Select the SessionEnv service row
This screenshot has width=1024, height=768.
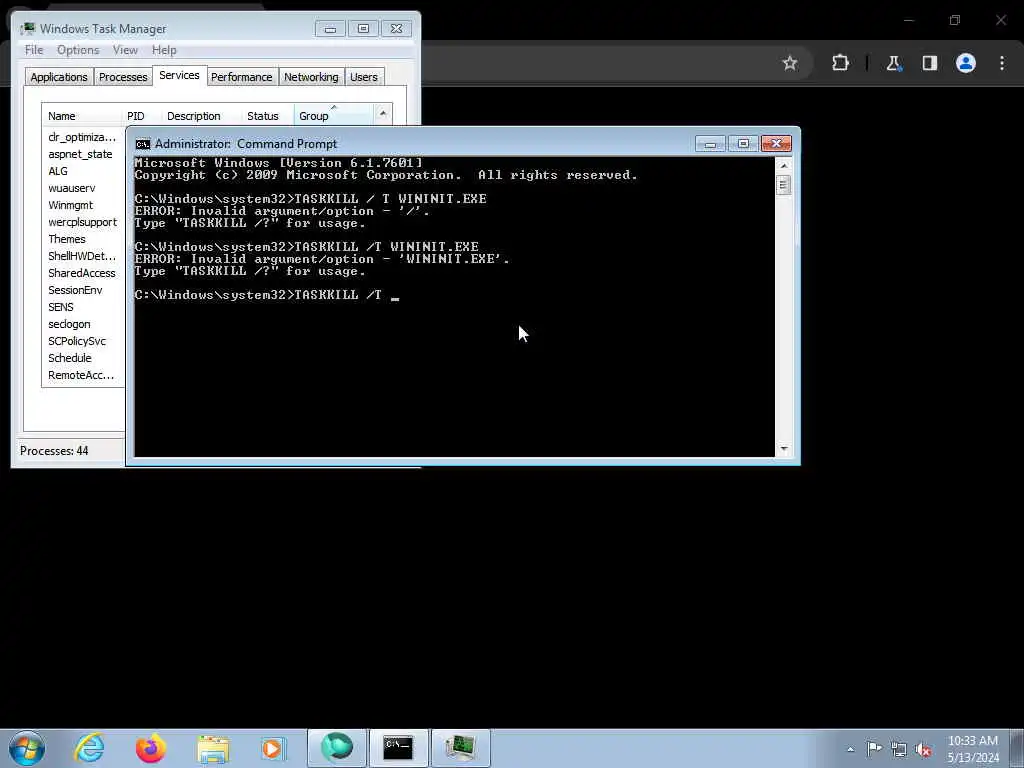(x=82, y=290)
